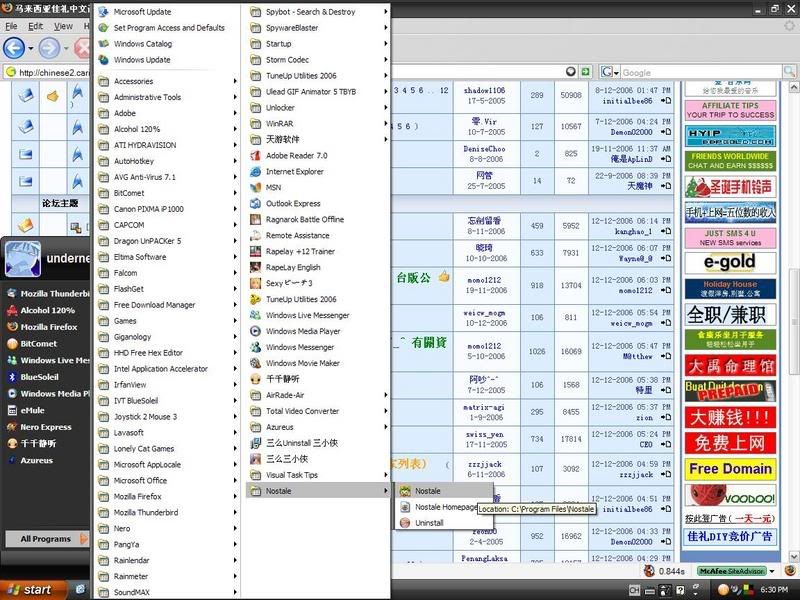Click the All Programs button
The width and height of the screenshot is (800, 600).
[x=46, y=538]
